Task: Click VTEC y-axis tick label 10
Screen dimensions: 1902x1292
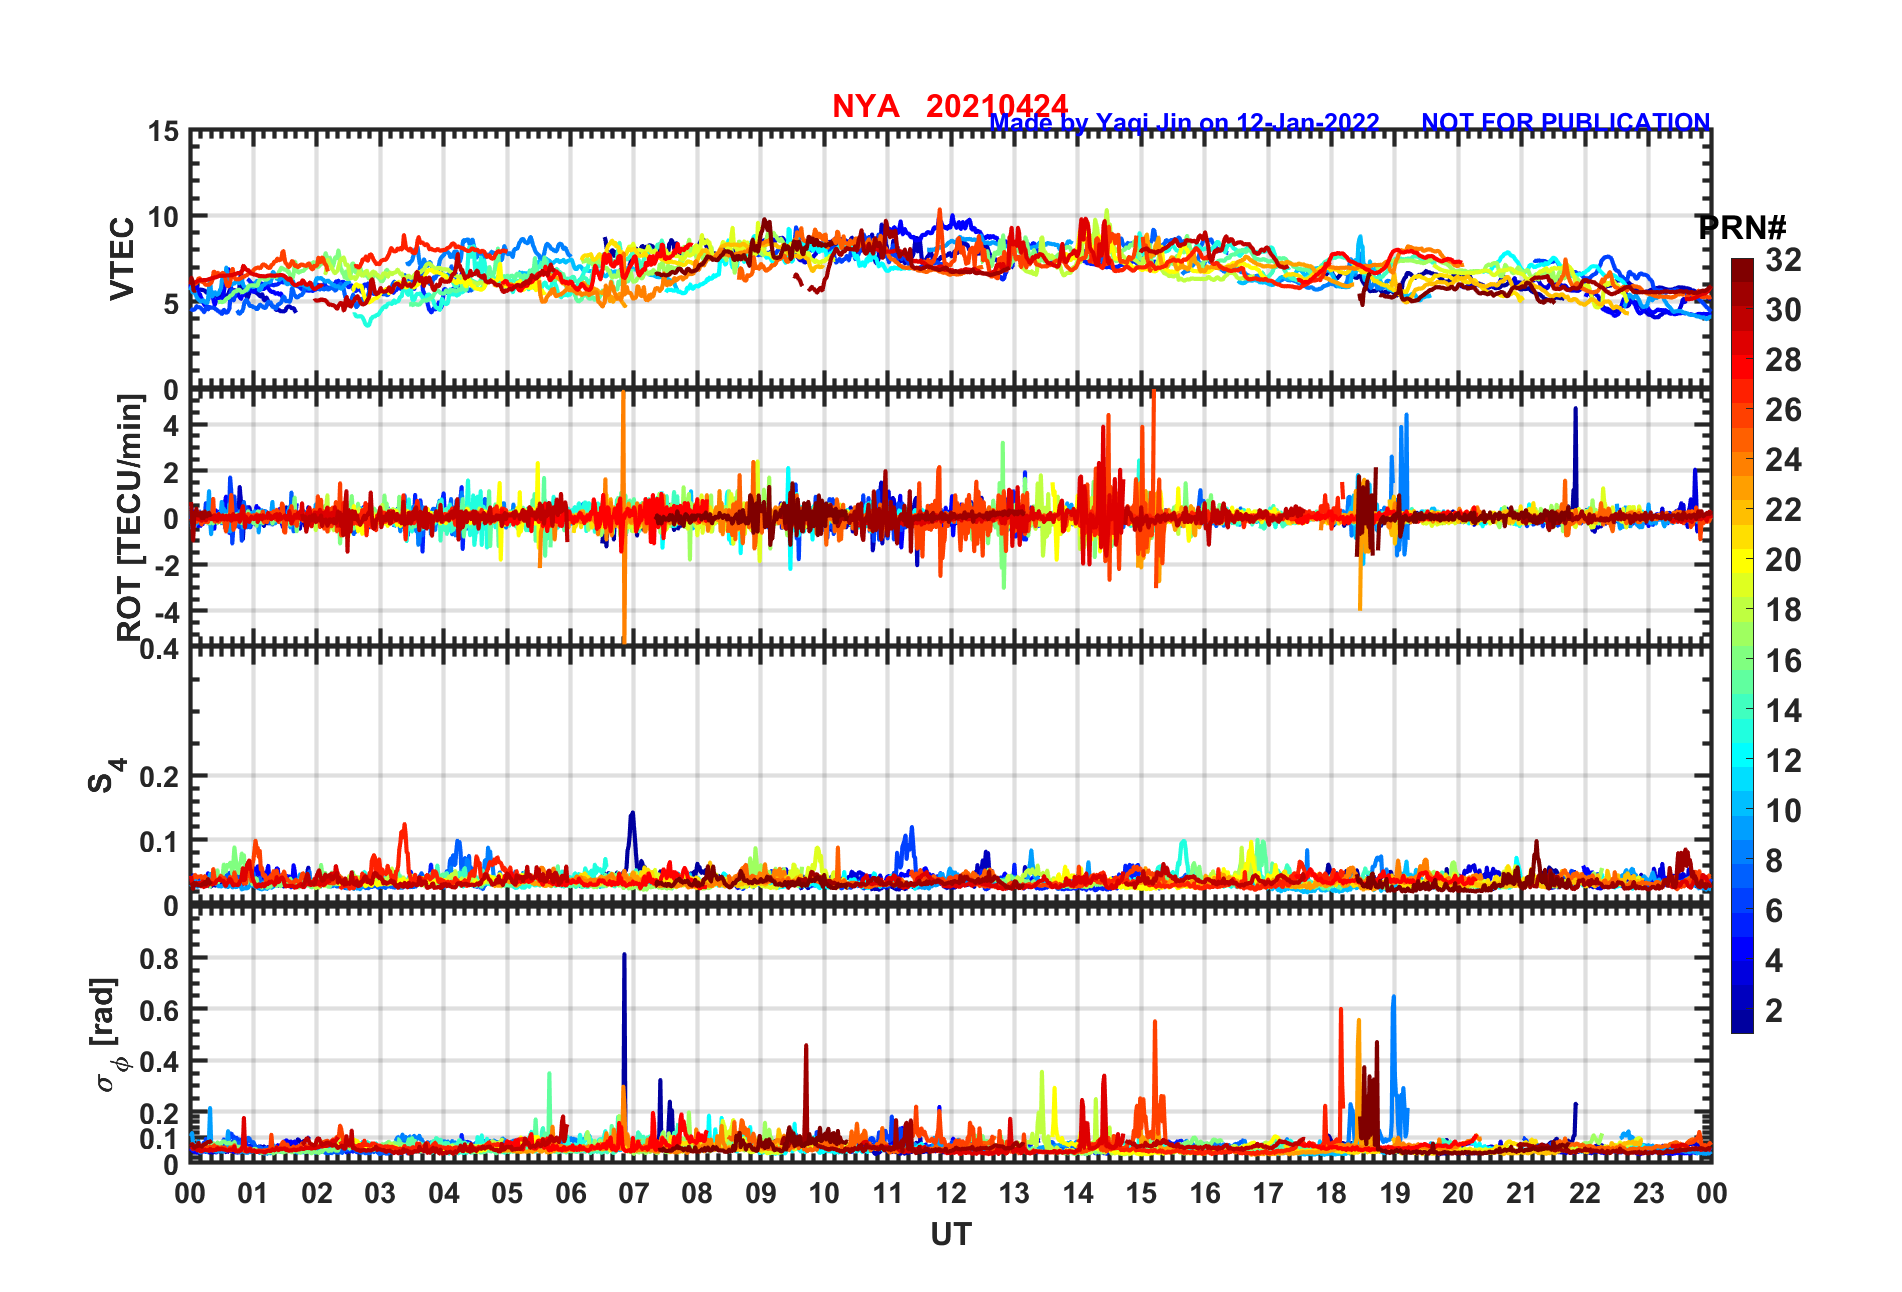Action: tap(164, 217)
